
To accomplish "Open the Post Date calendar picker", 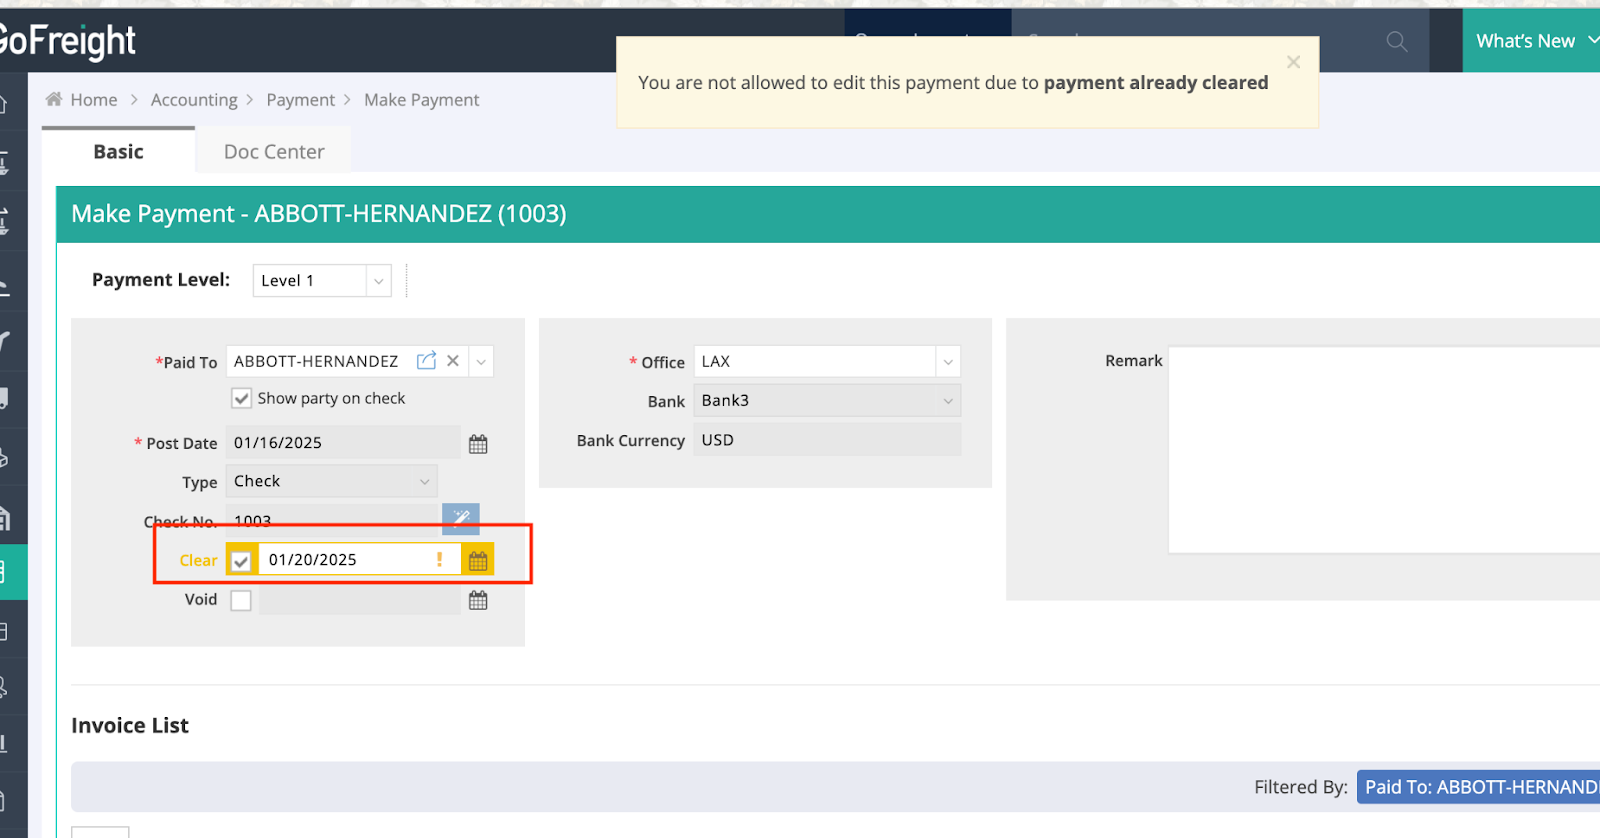I will pyautogui.click(x=478, y=444).
